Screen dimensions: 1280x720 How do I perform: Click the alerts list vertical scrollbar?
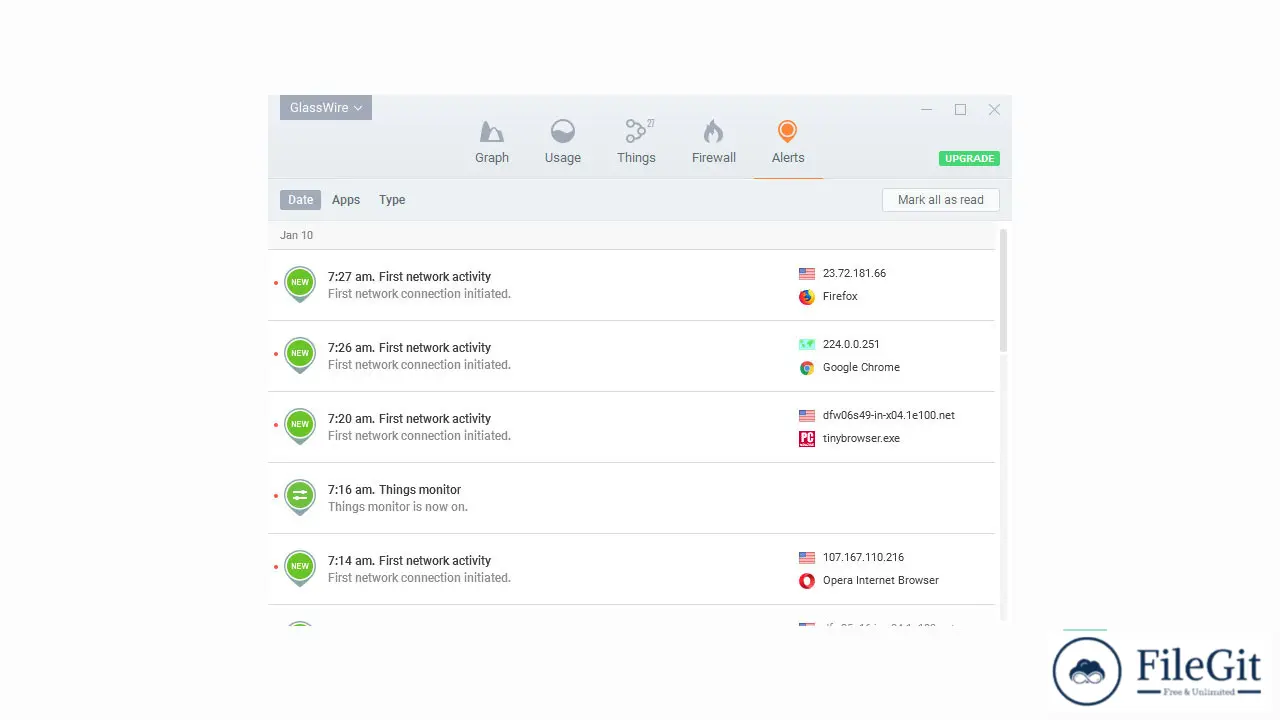pos(1003,290)
